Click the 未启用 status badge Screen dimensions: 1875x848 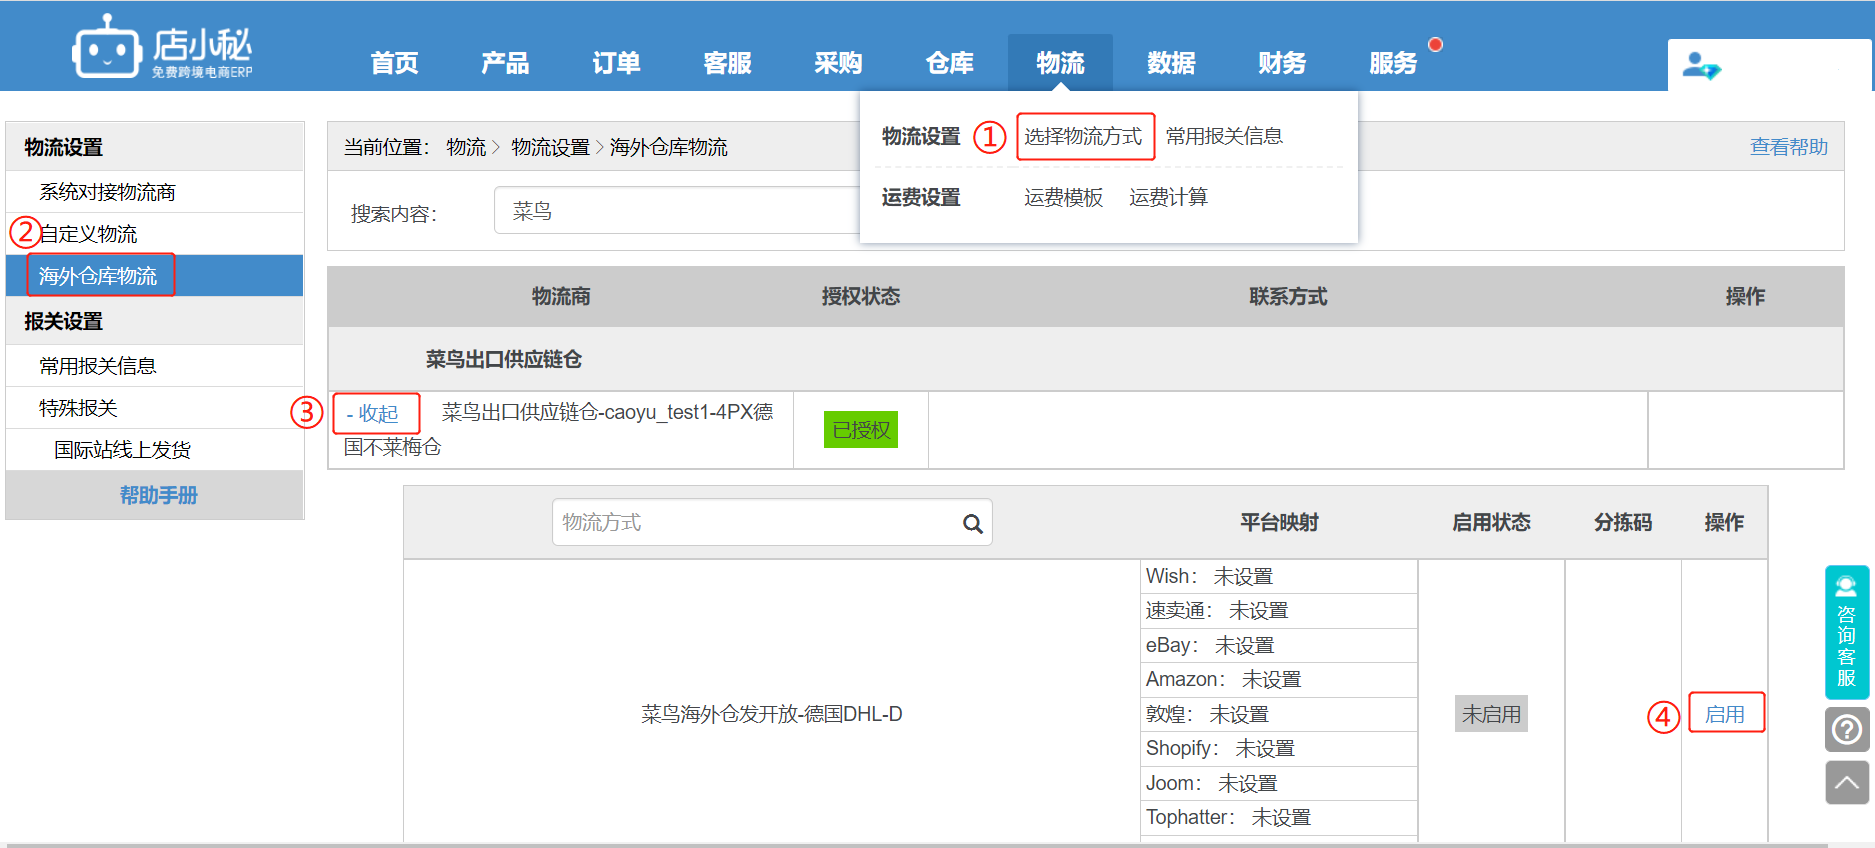(1491, 714)
